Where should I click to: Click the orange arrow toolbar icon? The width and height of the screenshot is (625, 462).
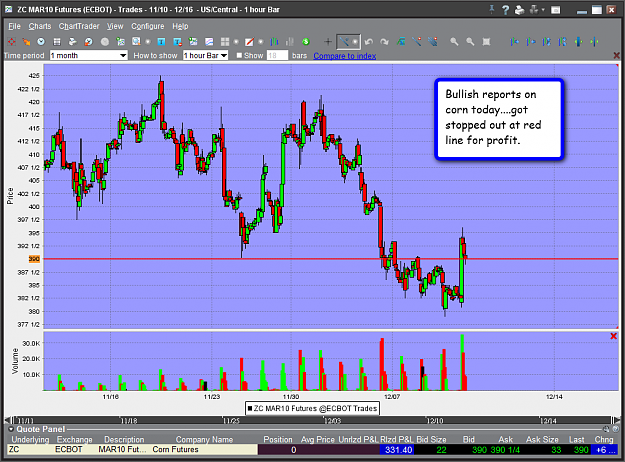pyautogui.click(x=26, y=41)
